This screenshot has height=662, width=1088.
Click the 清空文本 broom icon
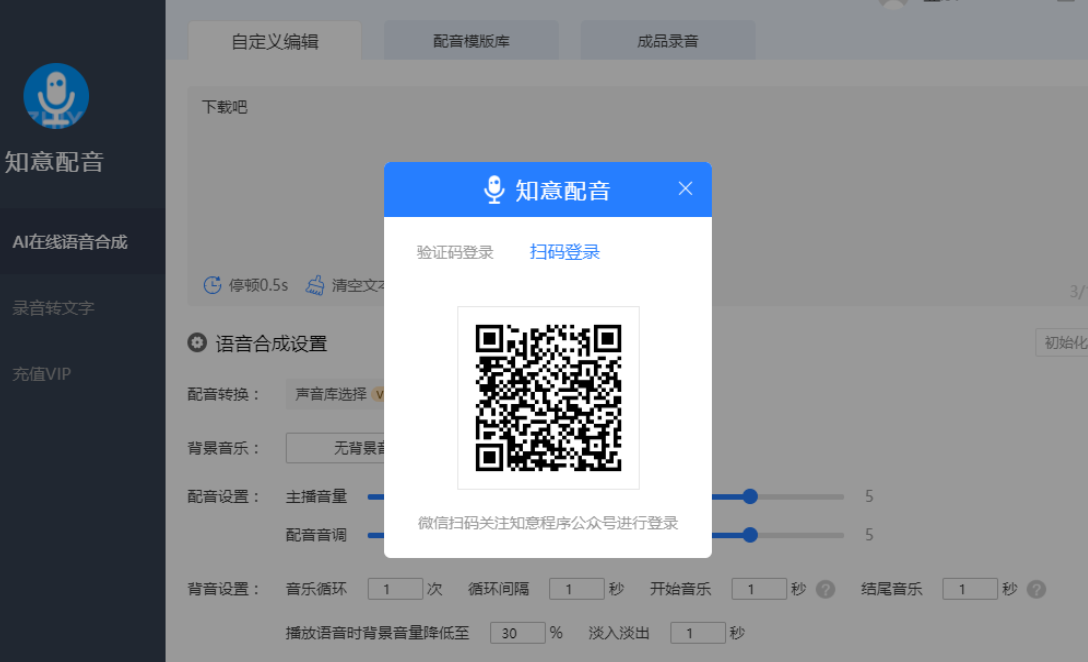[x=315, y=285]
